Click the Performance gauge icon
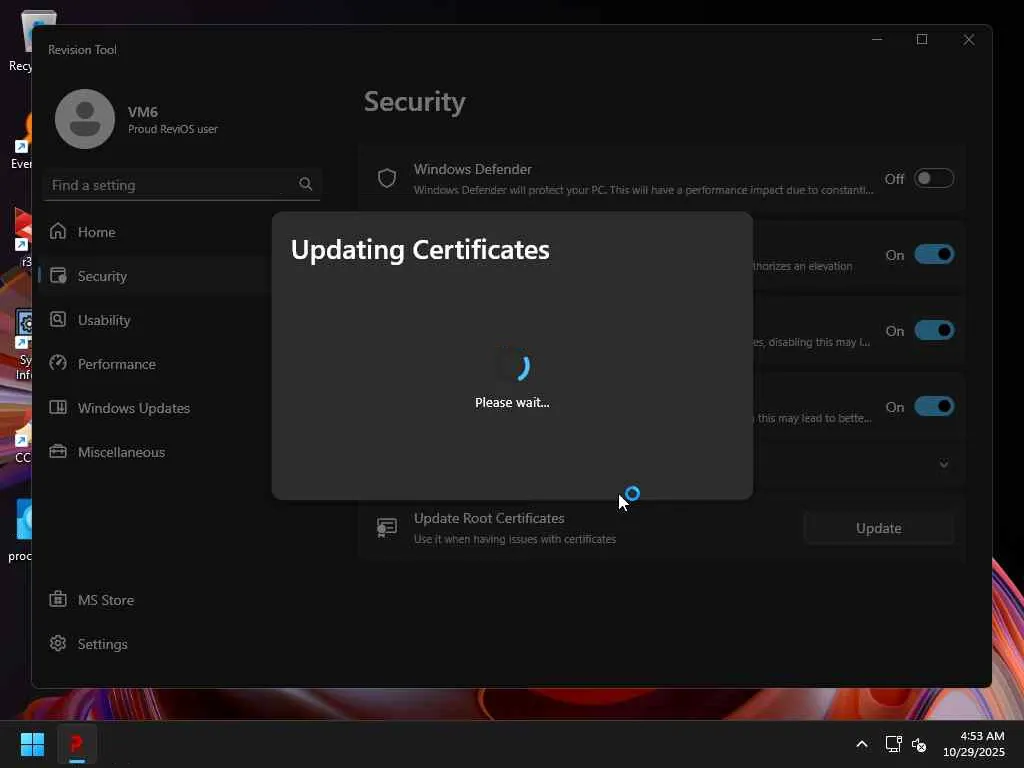Screen dimensions: 1024x768 [x=58, y=363]
